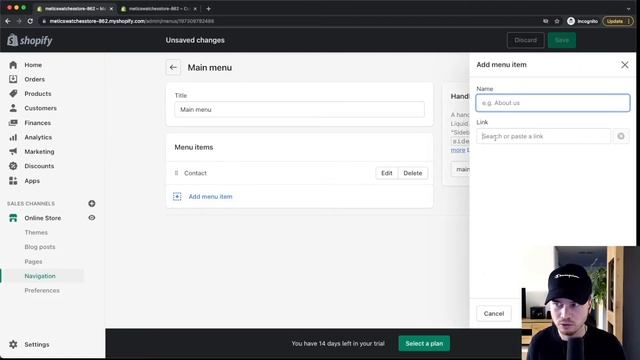Image resolution: width=640 pixels, height=360 pixels.
Task: Click the Name input field
Action: click(553, 103)
